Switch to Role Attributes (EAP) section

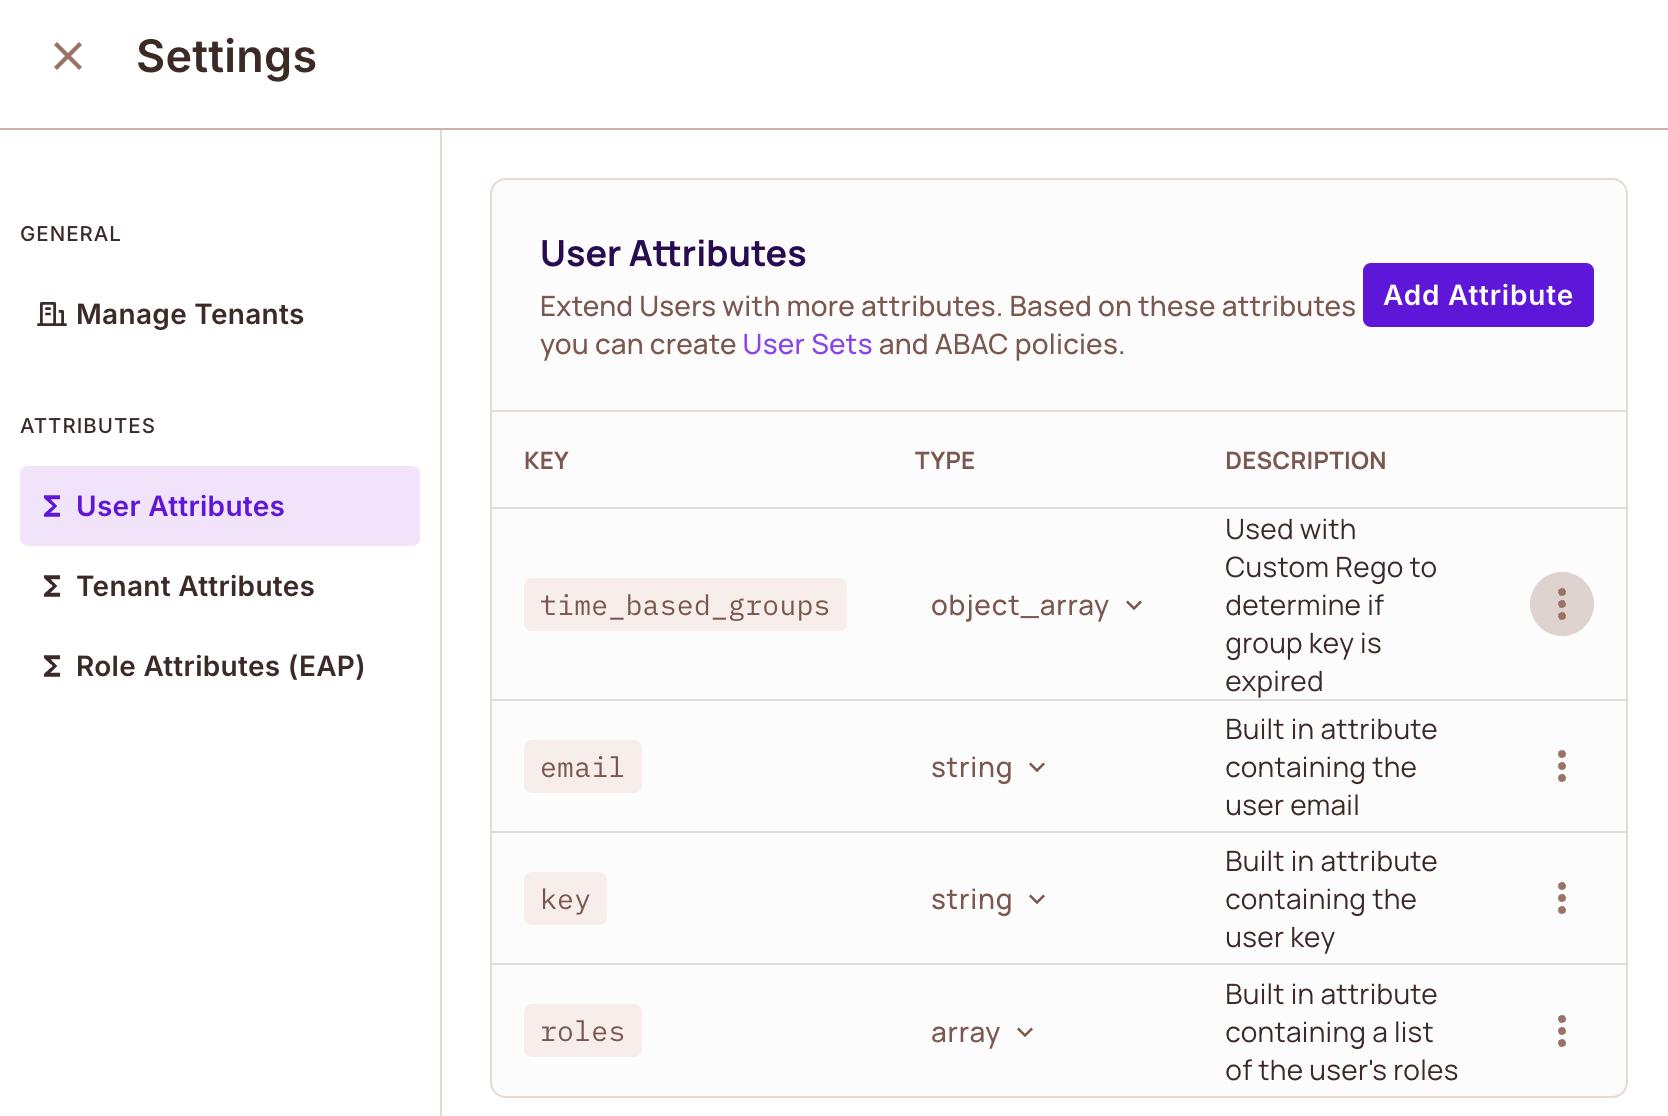(219, 666)
